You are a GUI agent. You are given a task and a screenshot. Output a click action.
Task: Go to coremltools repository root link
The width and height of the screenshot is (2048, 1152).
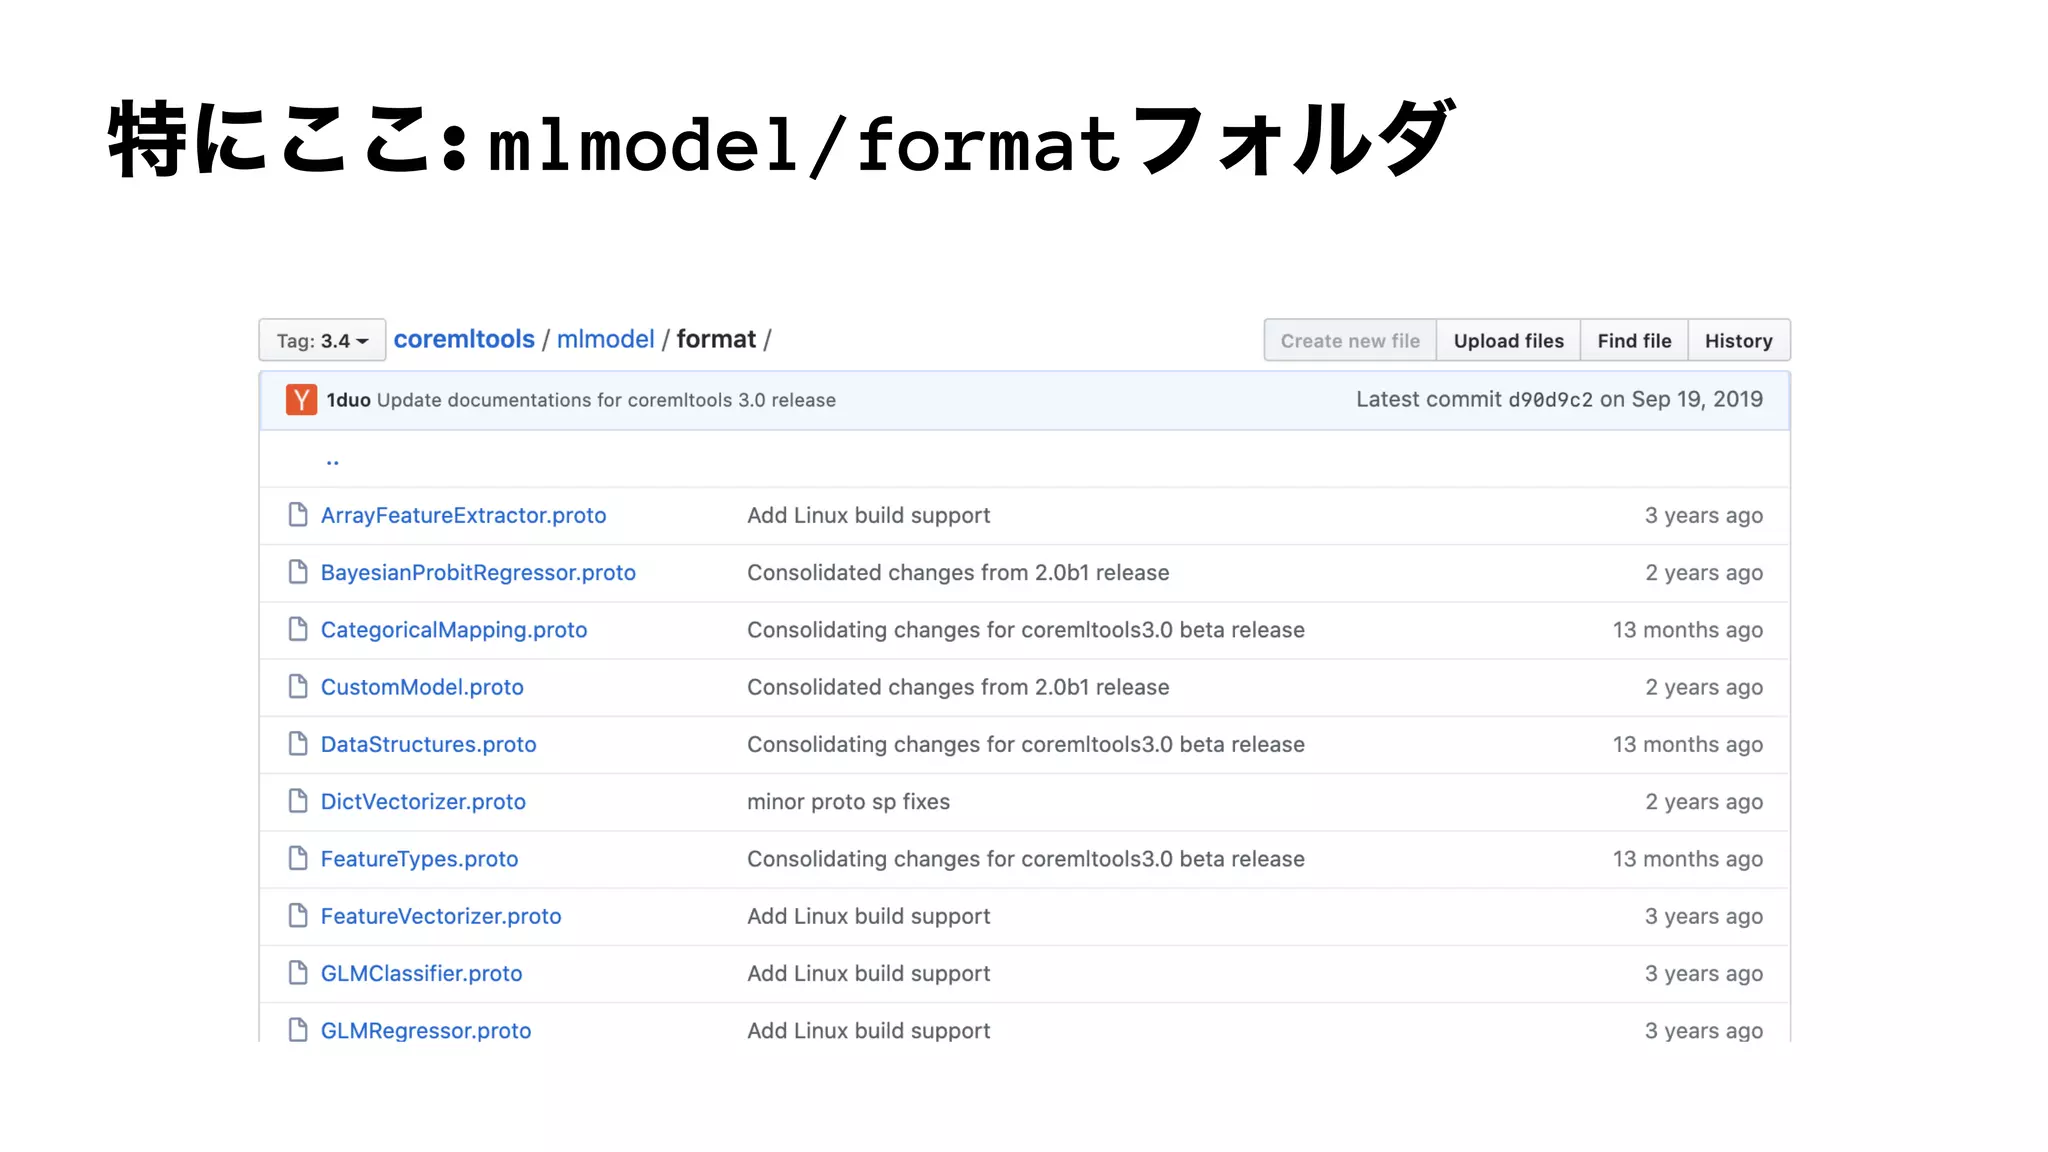pyautogui.click(x=464, y=339)
